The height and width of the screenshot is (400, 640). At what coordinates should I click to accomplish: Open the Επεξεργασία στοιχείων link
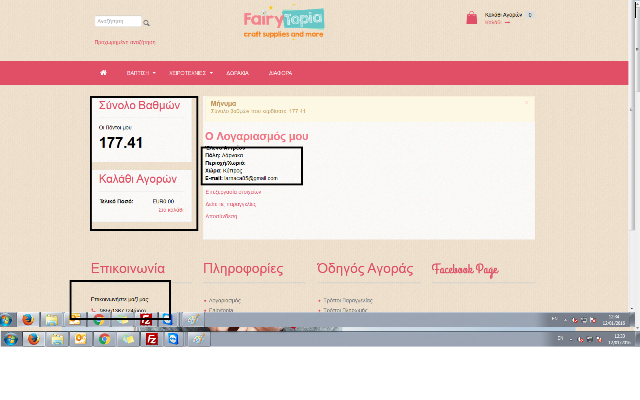233,191
